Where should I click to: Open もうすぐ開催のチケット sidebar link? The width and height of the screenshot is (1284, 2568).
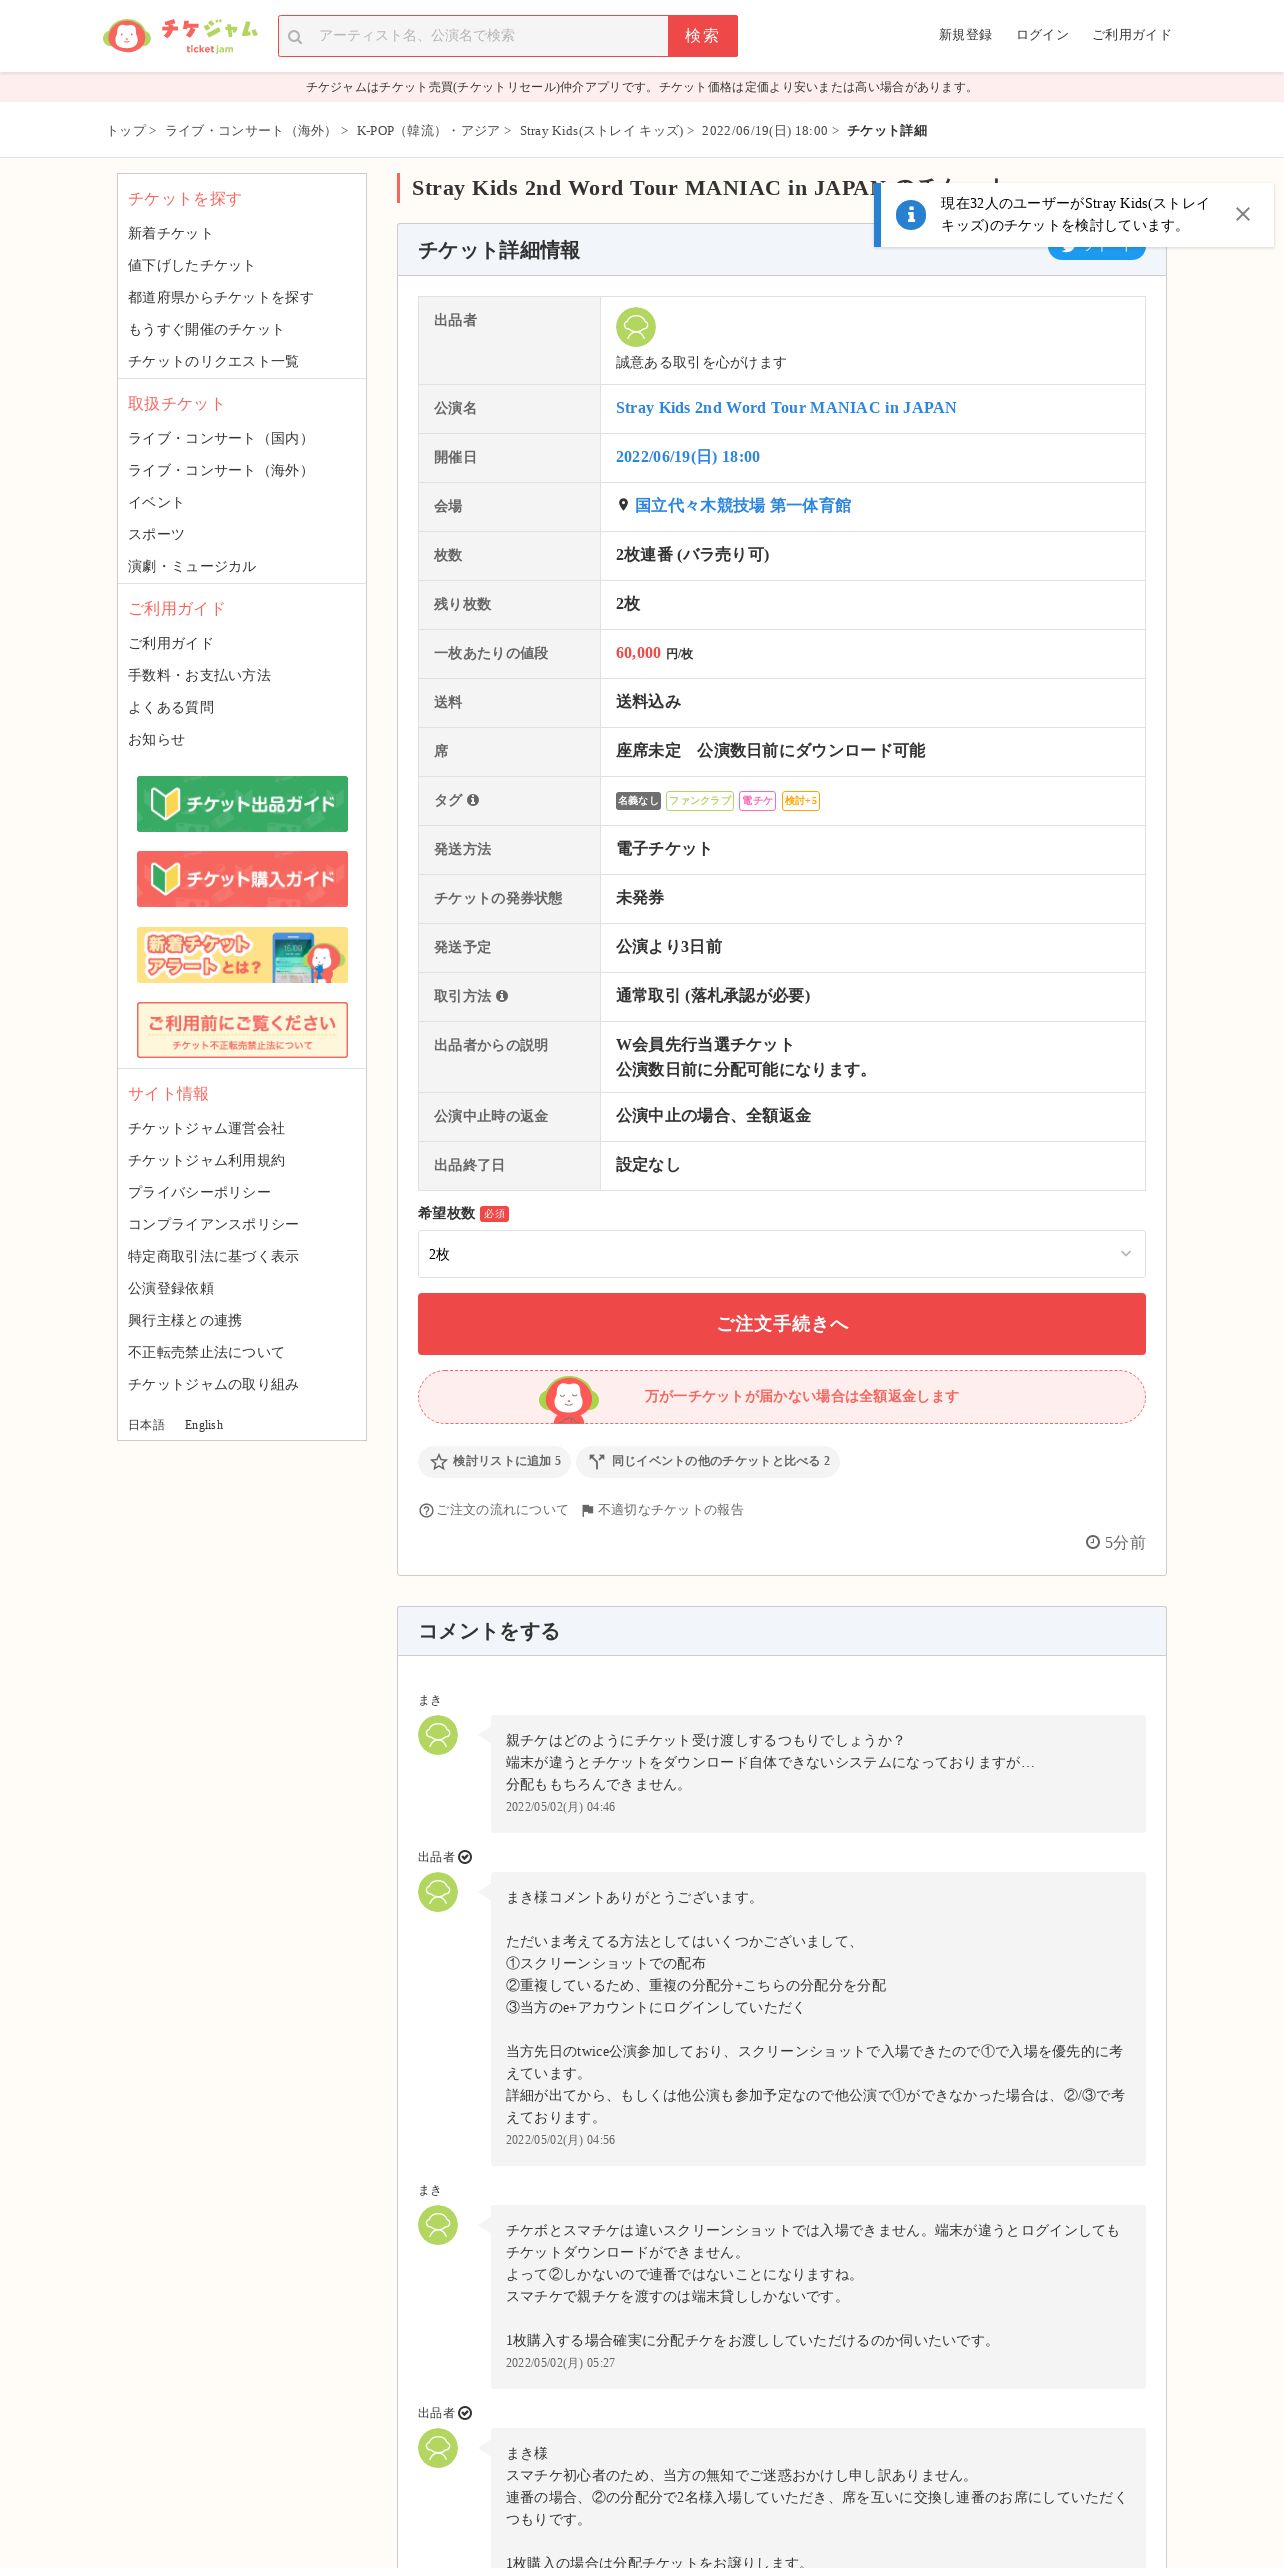(x=205, y=329)
